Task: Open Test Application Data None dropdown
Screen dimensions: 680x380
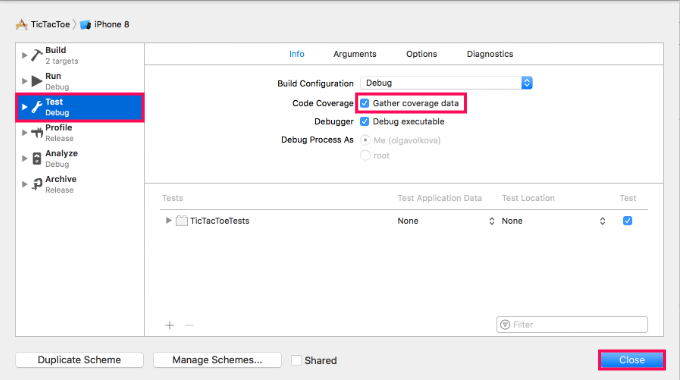Action: pyautogui.click(x=446, y=221)
